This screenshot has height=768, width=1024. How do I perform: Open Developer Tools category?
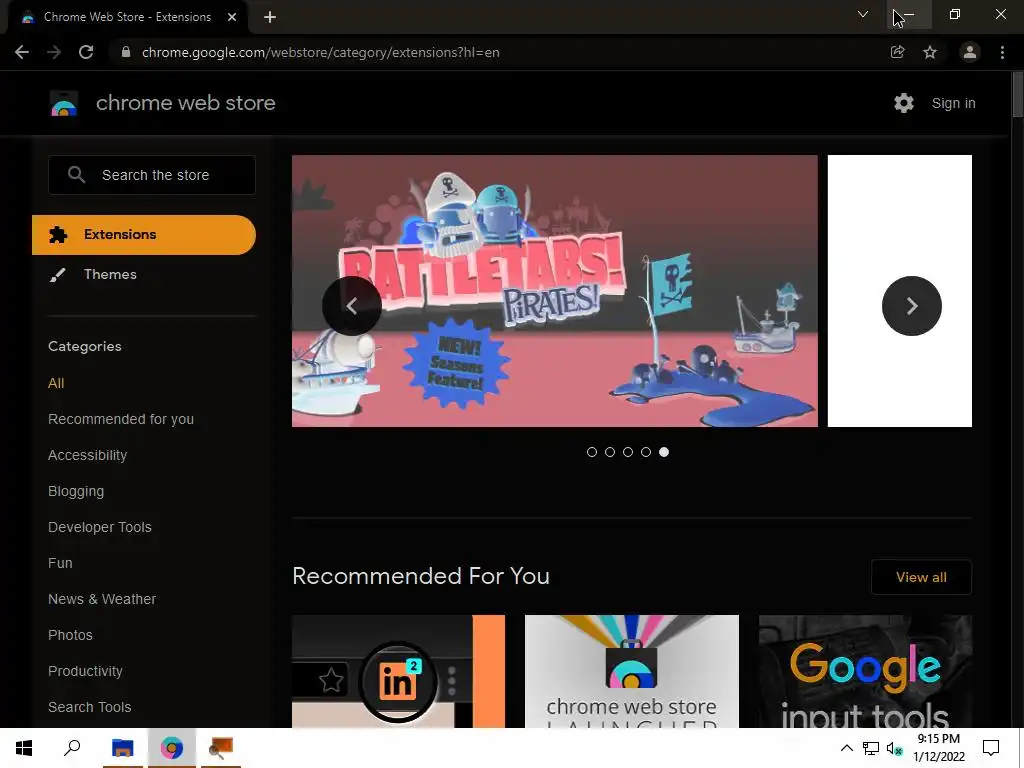[x=100, y=527]
